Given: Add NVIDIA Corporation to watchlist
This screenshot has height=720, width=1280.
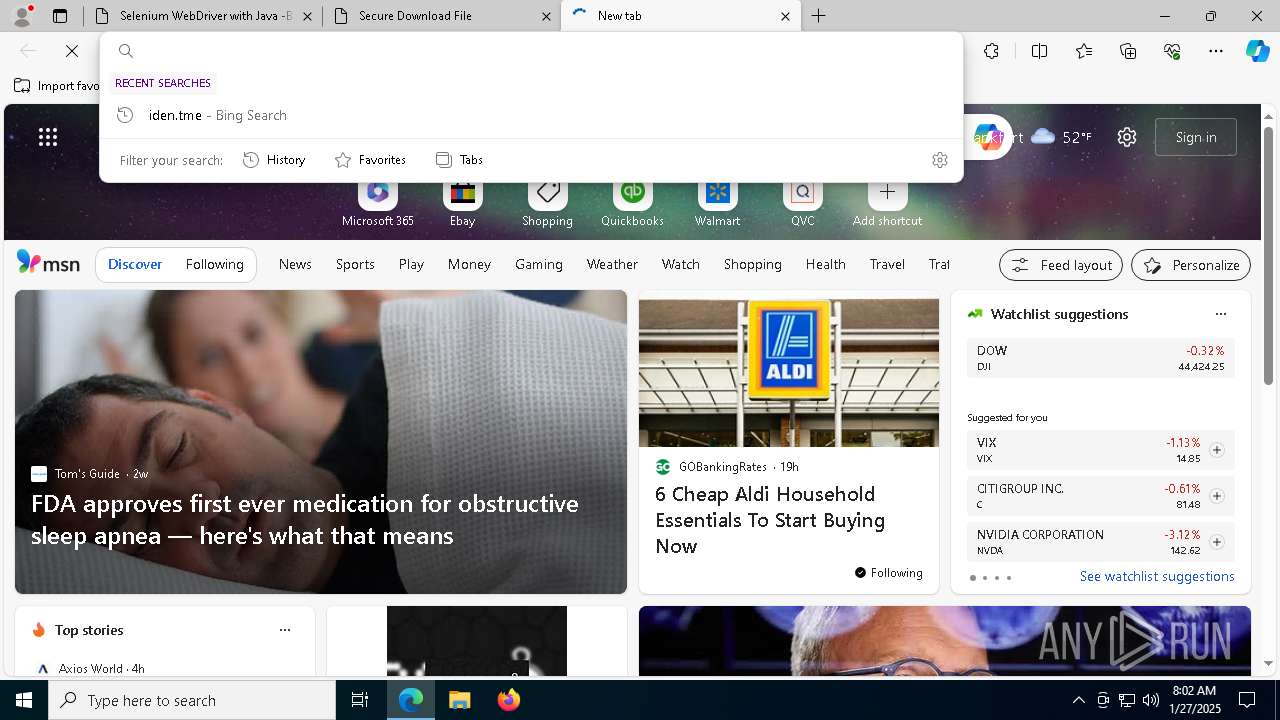Looking at the screenshot, I should tap(1216, 542).
